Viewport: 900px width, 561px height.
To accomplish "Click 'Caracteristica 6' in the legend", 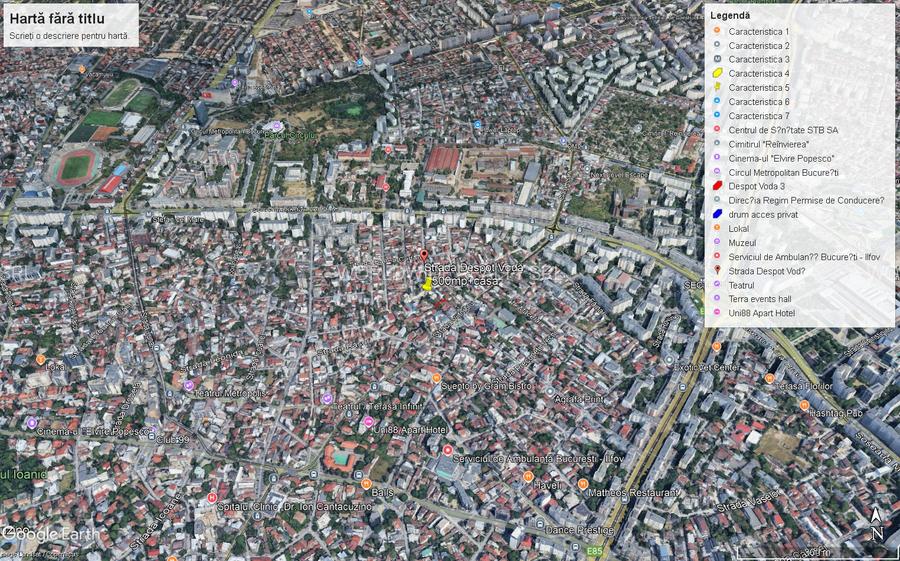I will 759,102.
